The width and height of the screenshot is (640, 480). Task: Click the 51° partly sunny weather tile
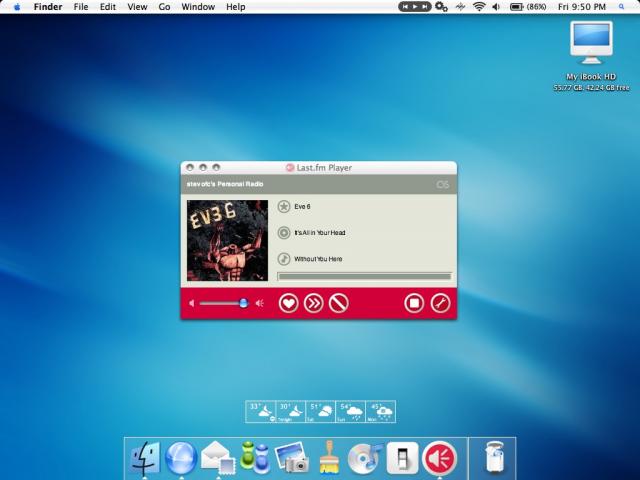click(x=320, y=412)
